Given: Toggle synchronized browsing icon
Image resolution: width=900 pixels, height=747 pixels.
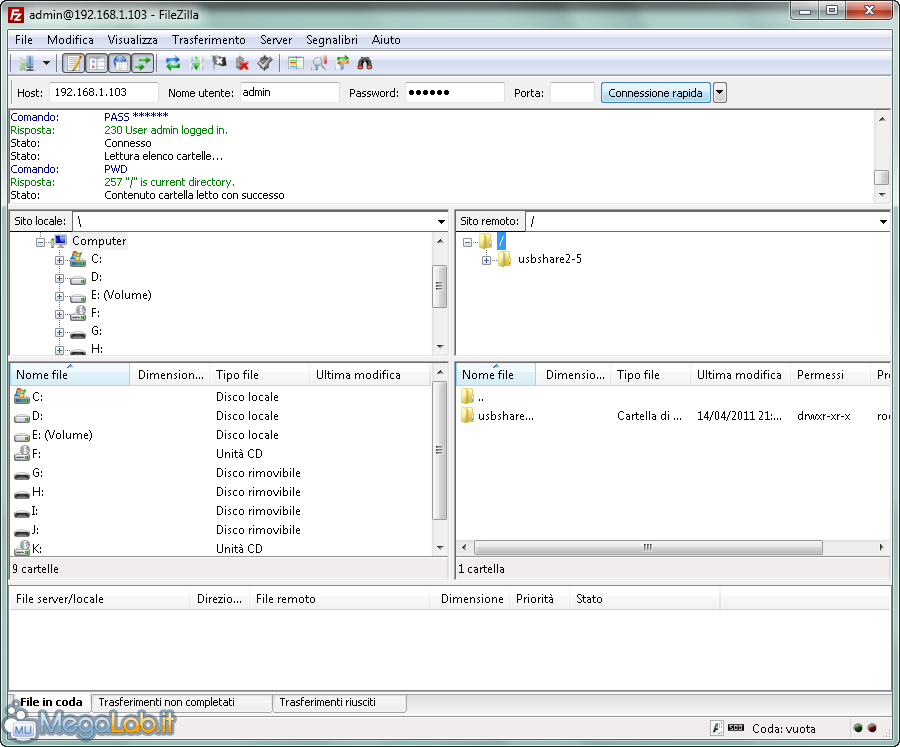Looking at the screenshot, I should (x=343, y=63).
